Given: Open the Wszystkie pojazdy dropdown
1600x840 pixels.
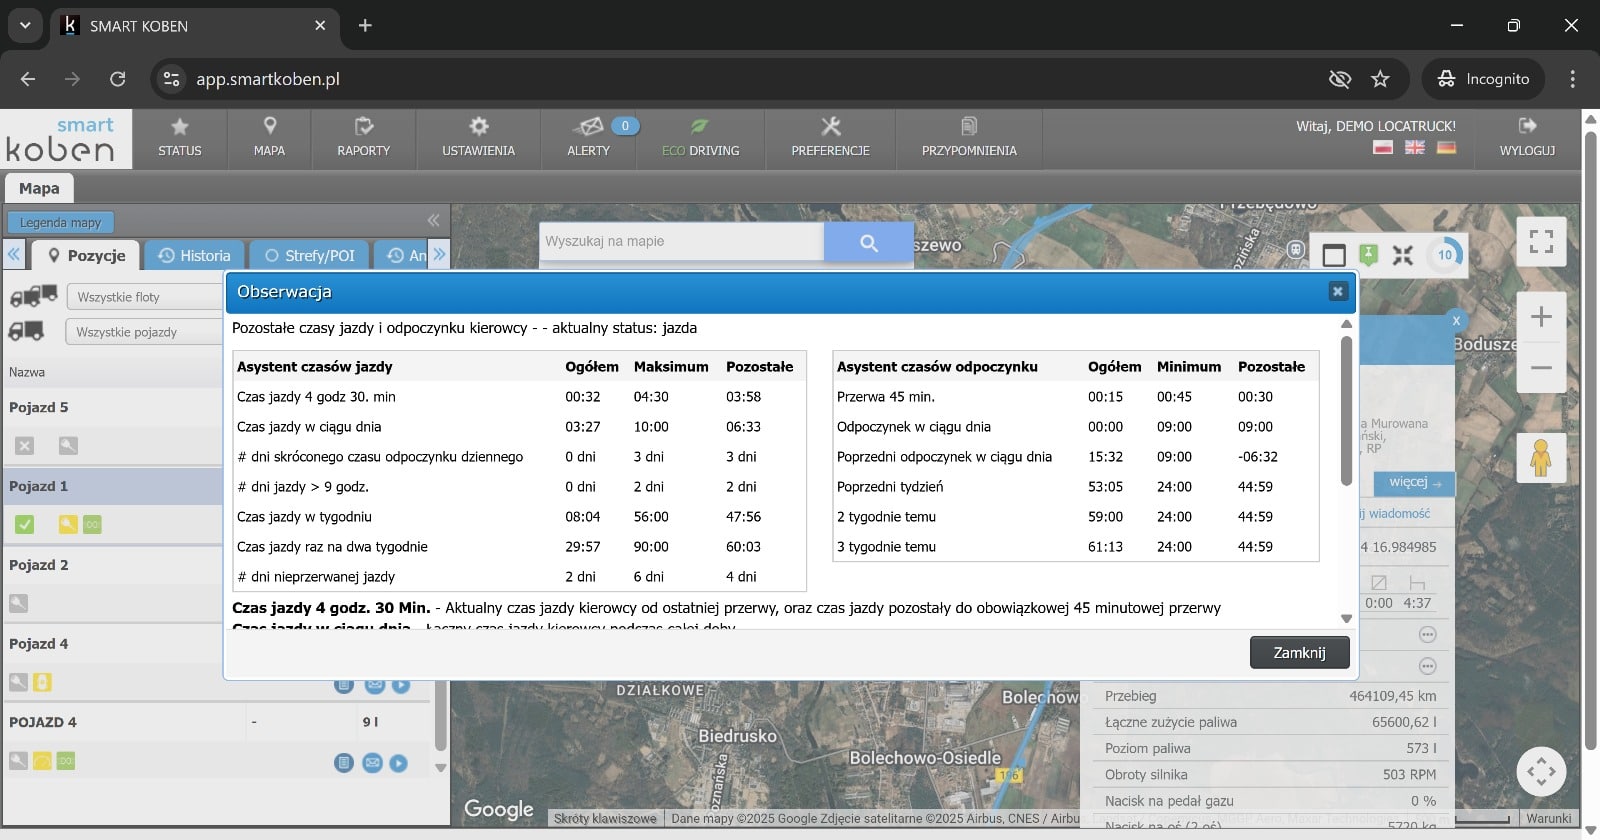Looking at the screenshot, I should [x=145, y=332].
